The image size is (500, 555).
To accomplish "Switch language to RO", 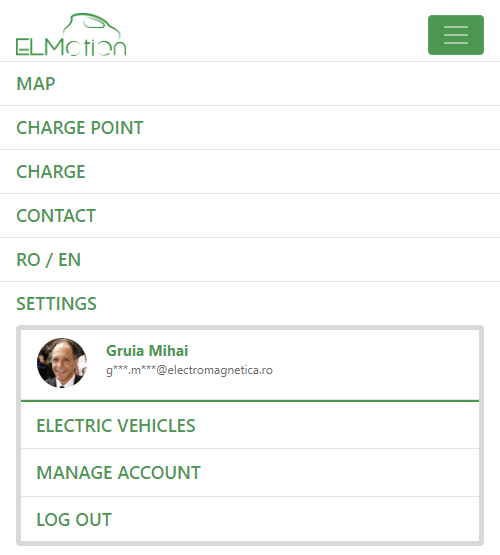I will click(x=28, y=260).
